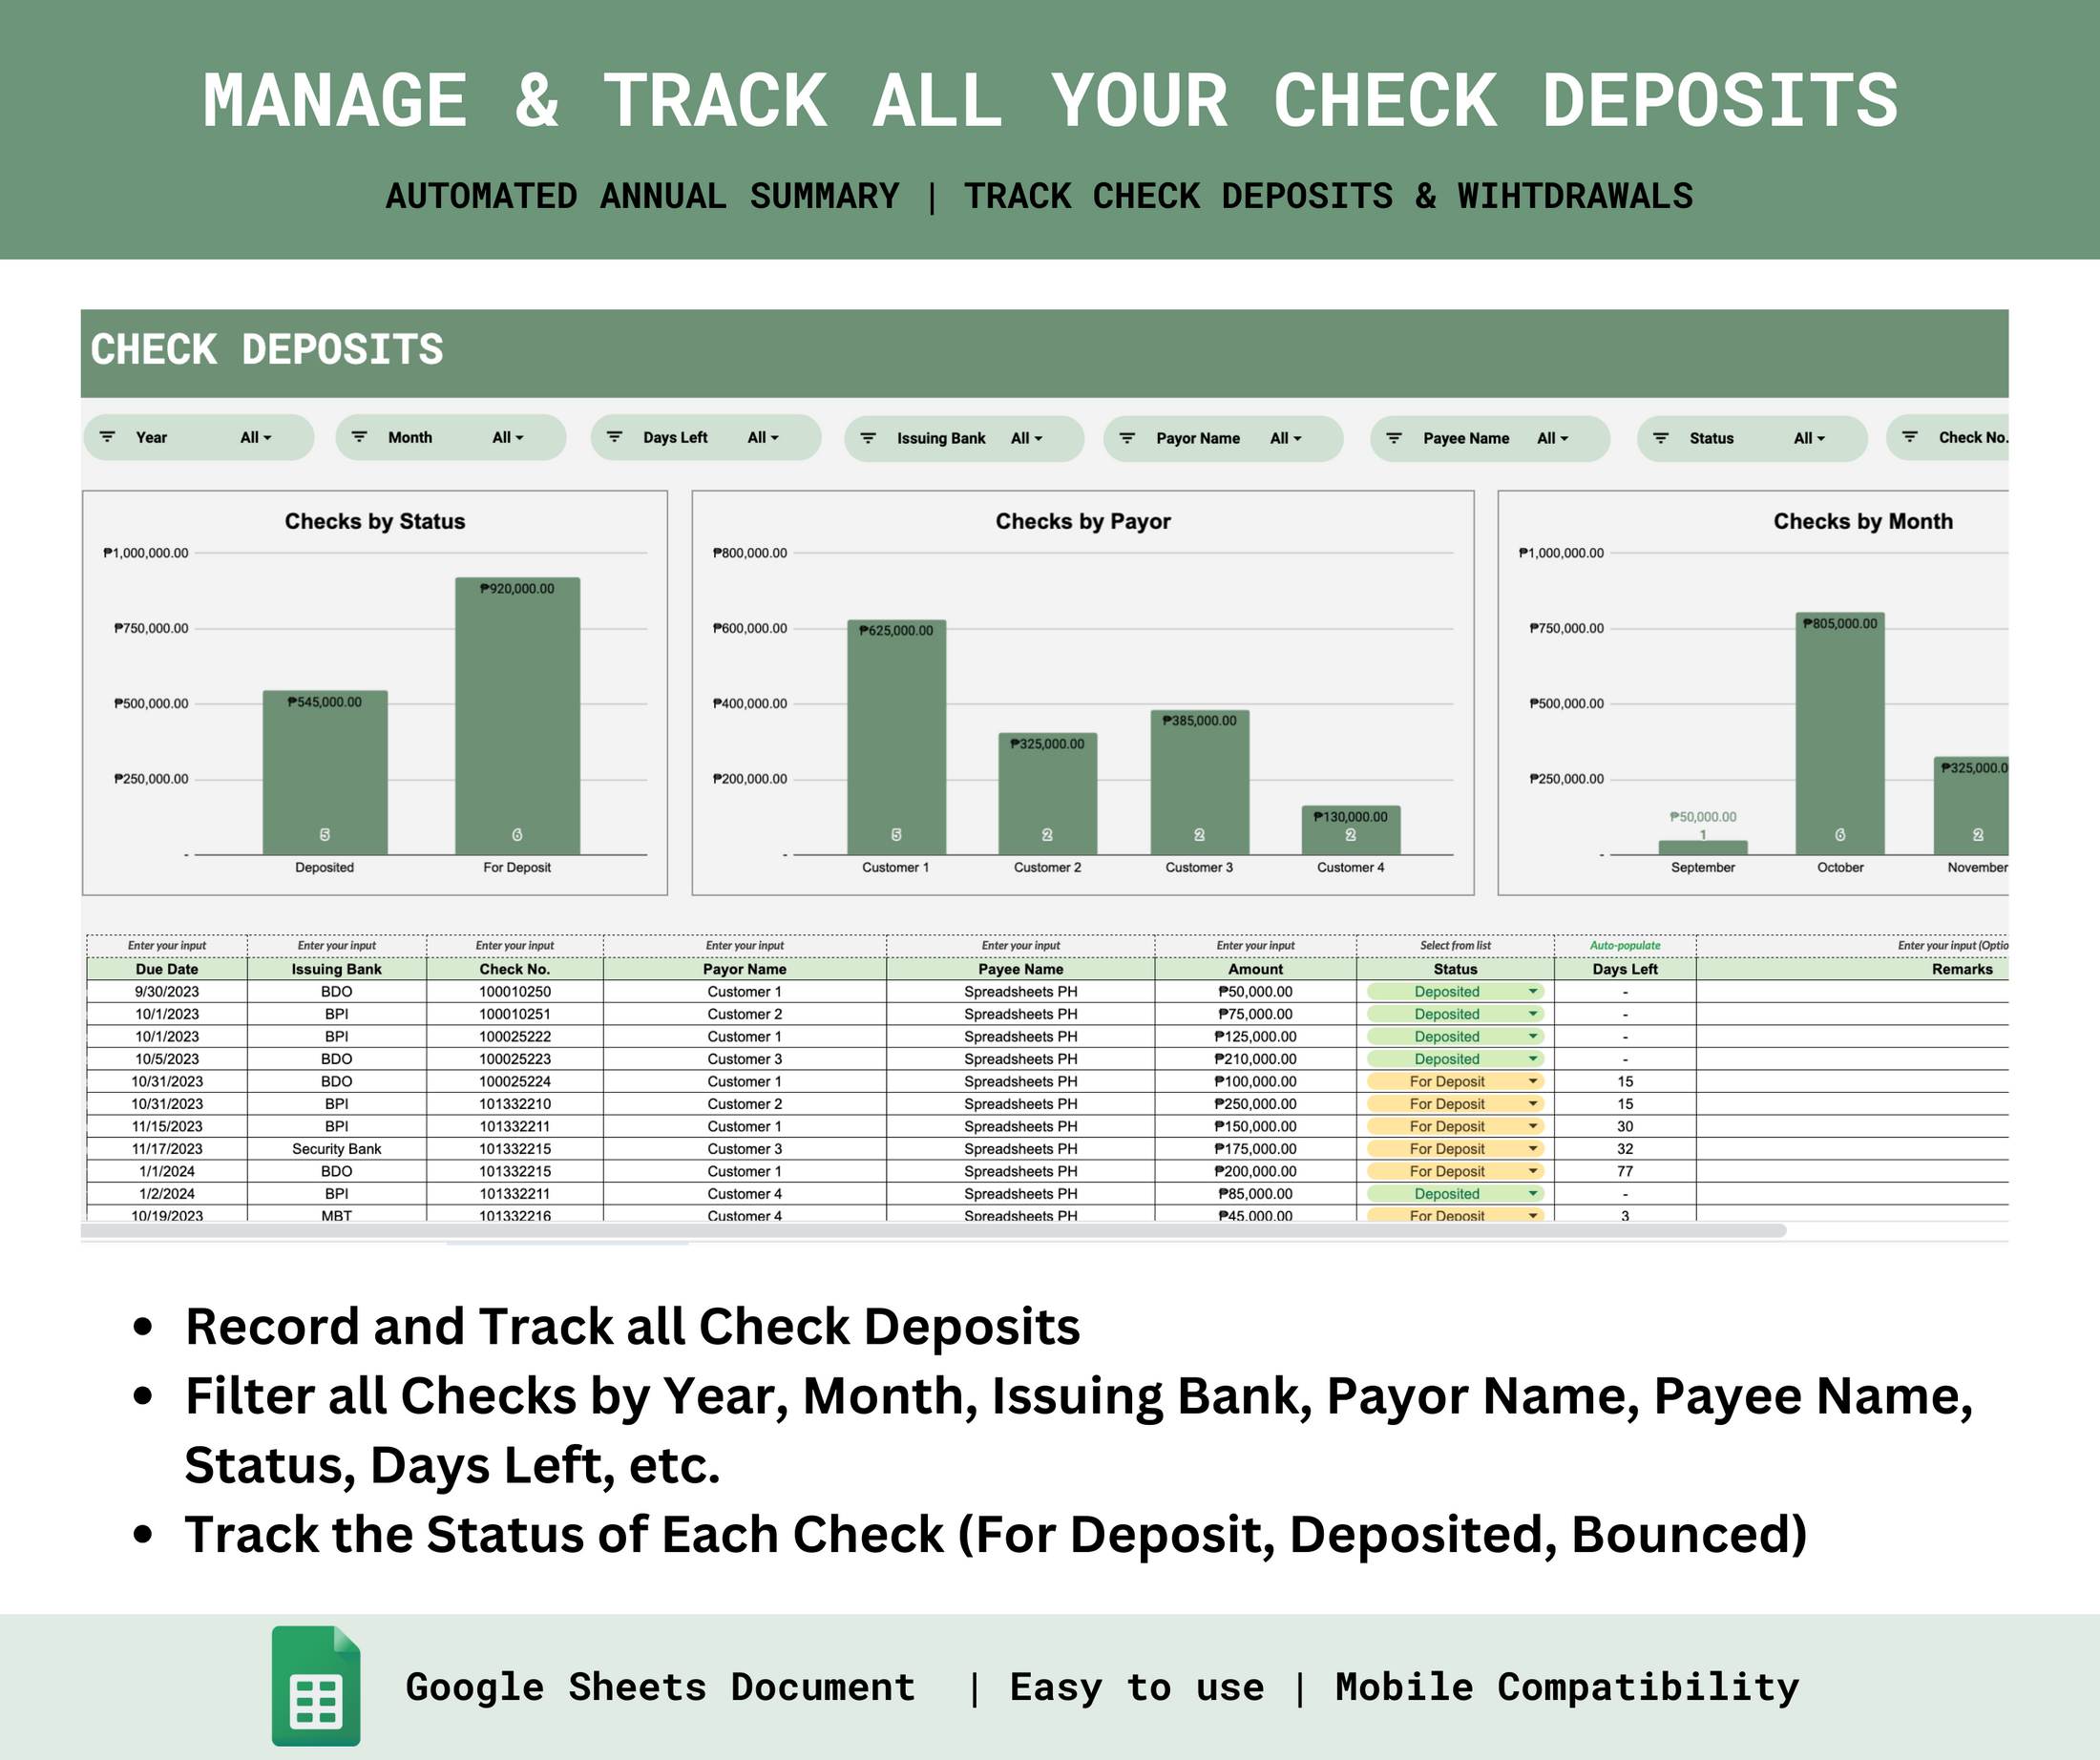Open the For Deposit dropdown on check 100025224

click(x=1532, y=1081)
